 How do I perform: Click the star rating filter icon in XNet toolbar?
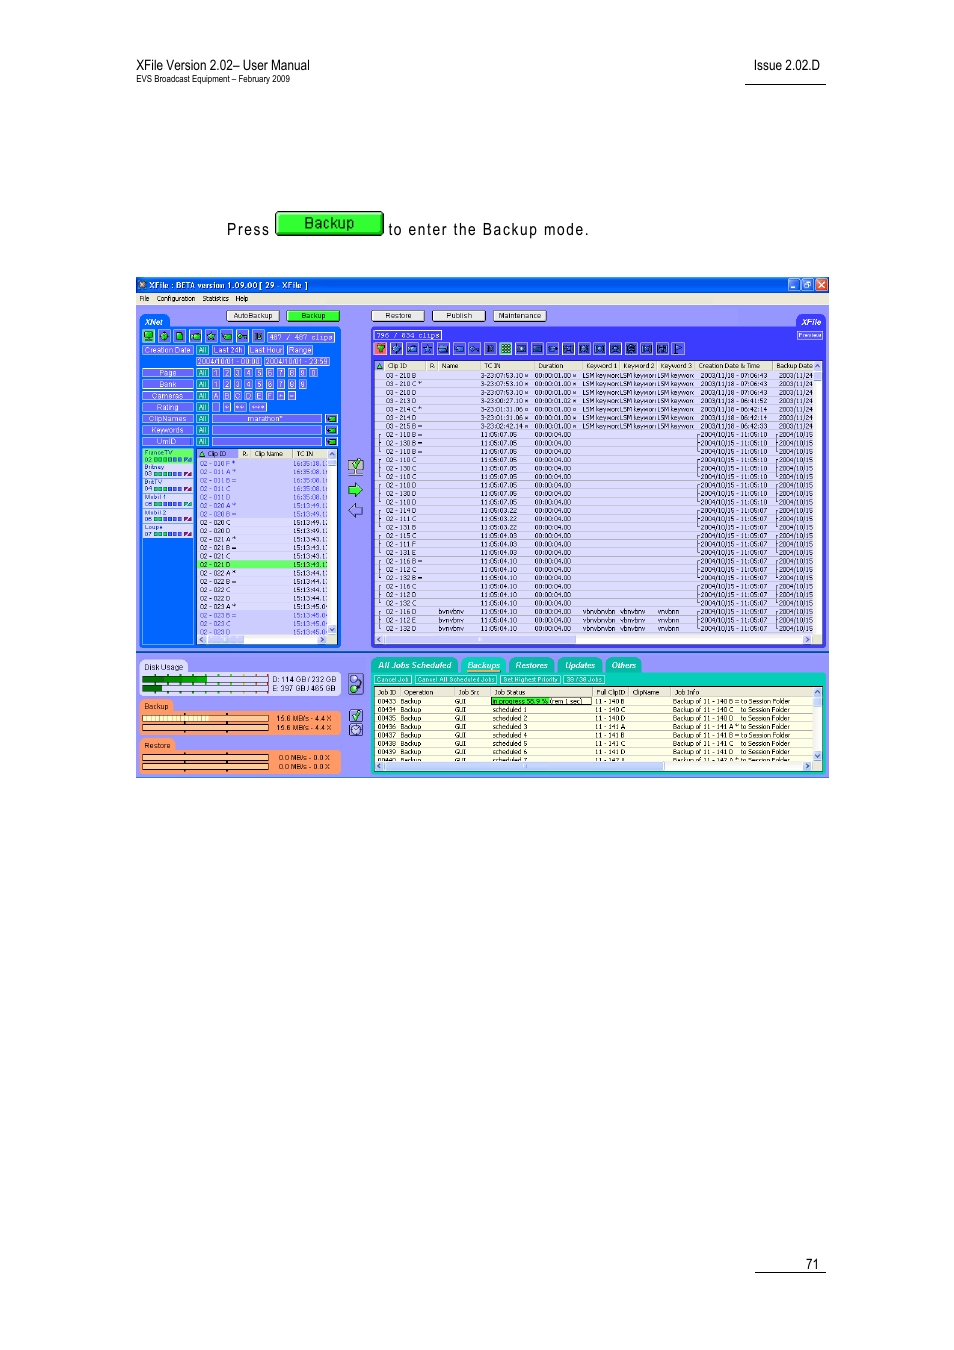coord(211,336)
